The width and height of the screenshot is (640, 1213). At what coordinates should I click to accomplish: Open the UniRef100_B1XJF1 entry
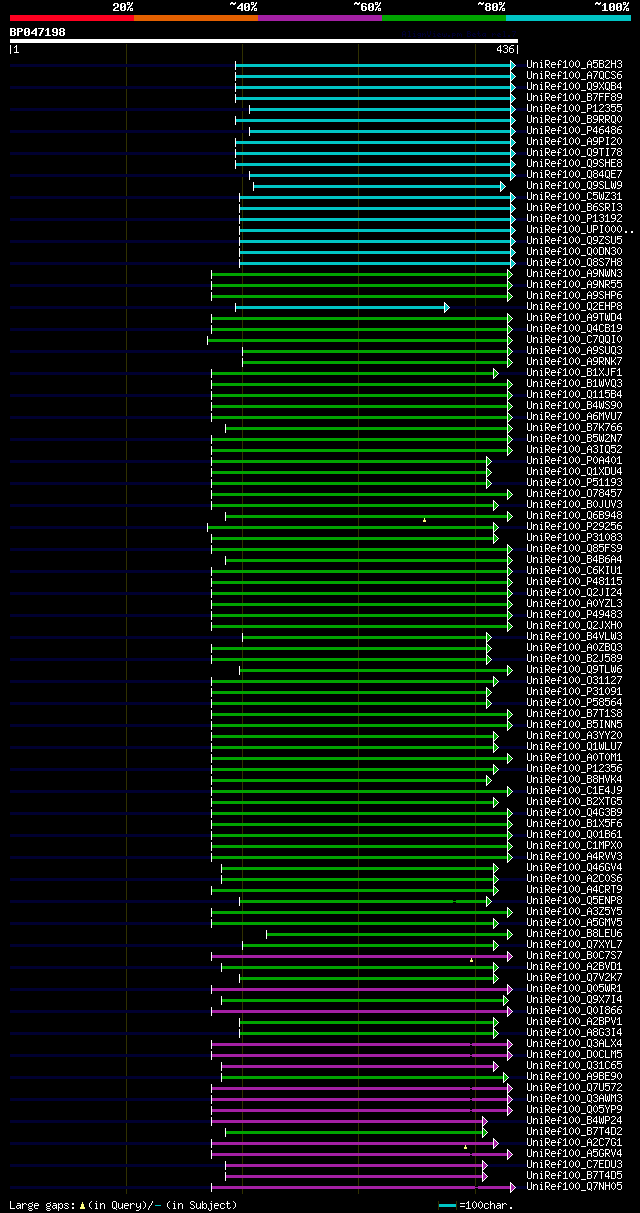(574, 372)
